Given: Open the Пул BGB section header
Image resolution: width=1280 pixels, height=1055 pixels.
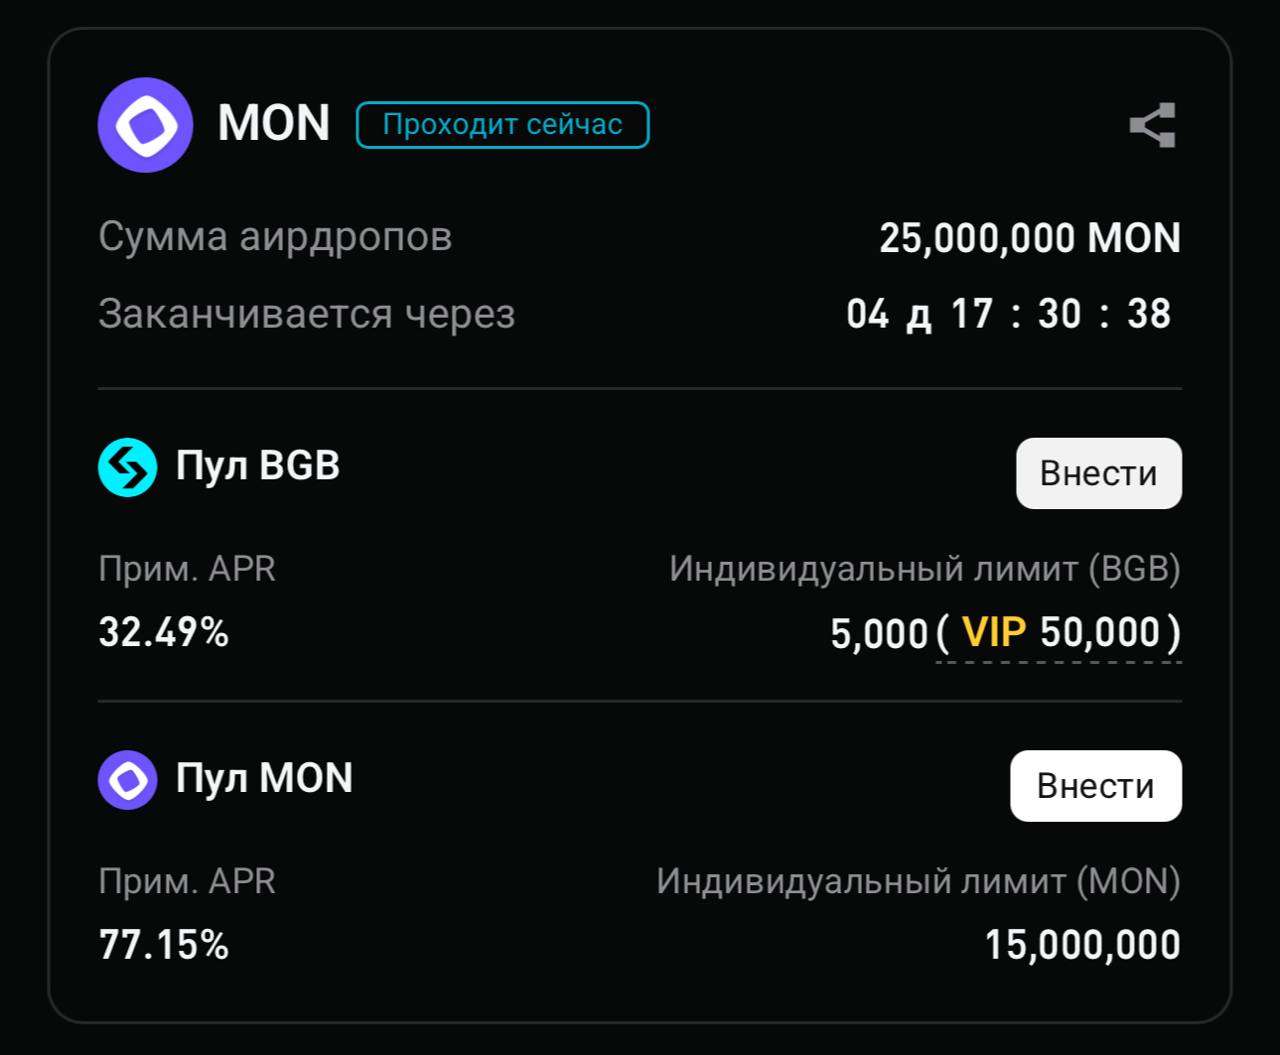Looking at the screenshot, I should coord(256,466).
